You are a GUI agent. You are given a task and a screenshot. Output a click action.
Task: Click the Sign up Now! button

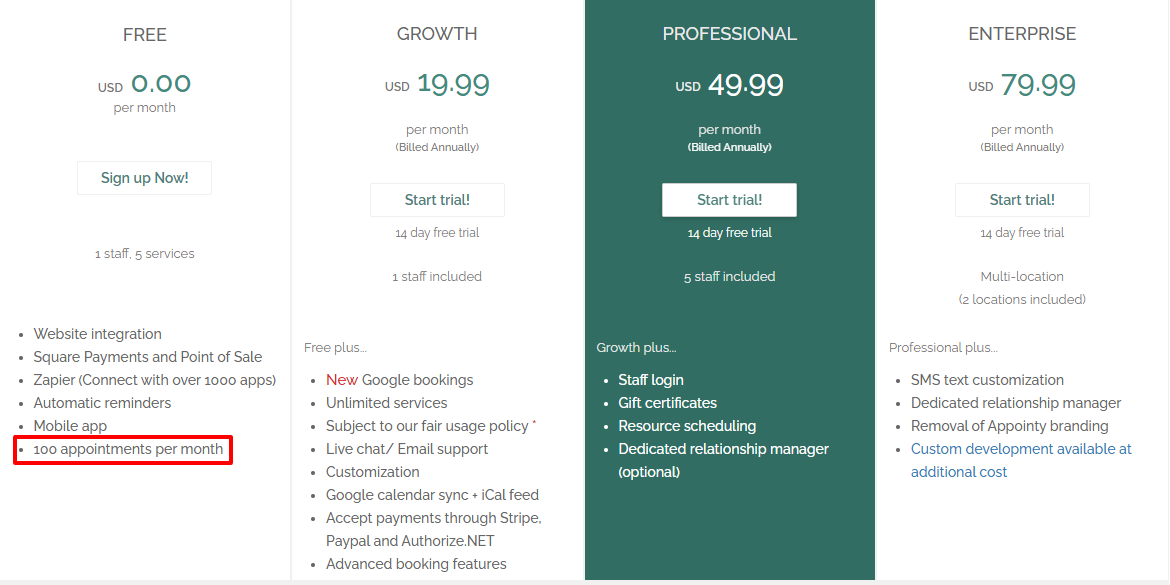click(x=144, y=178)
